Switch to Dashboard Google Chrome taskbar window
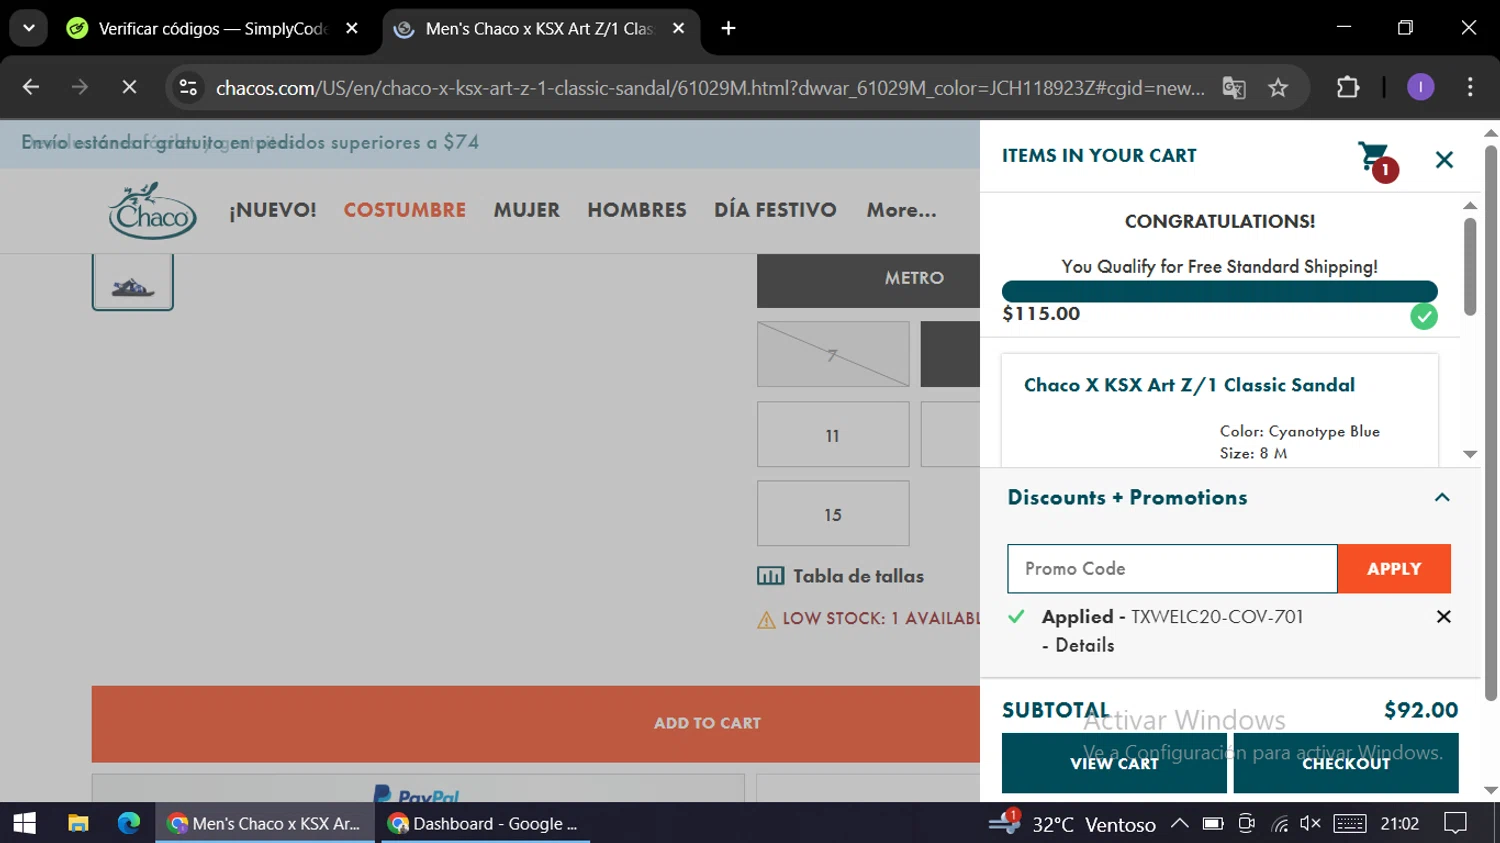This screenshot has width=1500, height=843. point(483,823)
